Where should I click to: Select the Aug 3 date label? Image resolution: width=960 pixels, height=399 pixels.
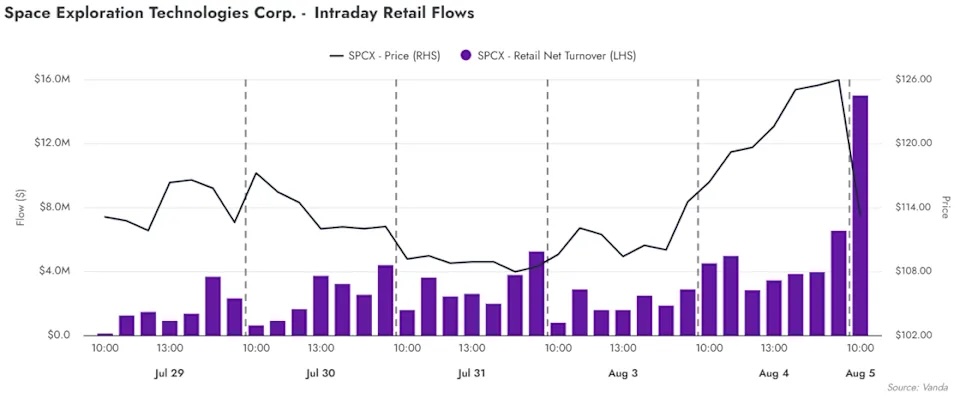click(623, 373)
